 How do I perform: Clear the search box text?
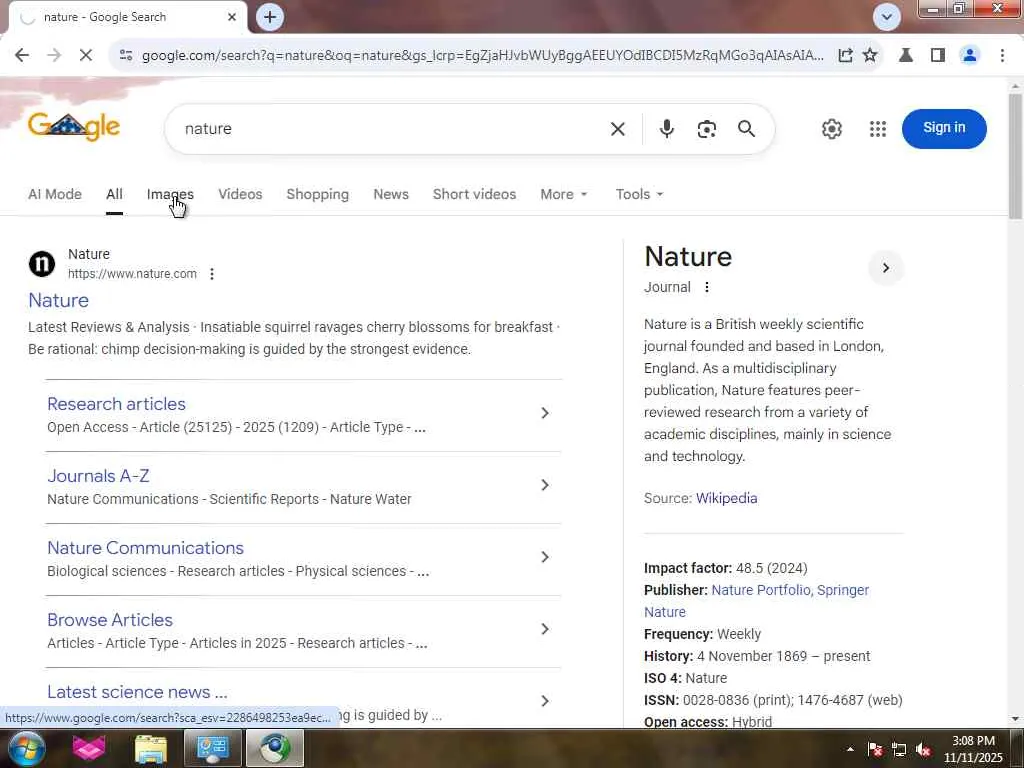pos(617,129)
